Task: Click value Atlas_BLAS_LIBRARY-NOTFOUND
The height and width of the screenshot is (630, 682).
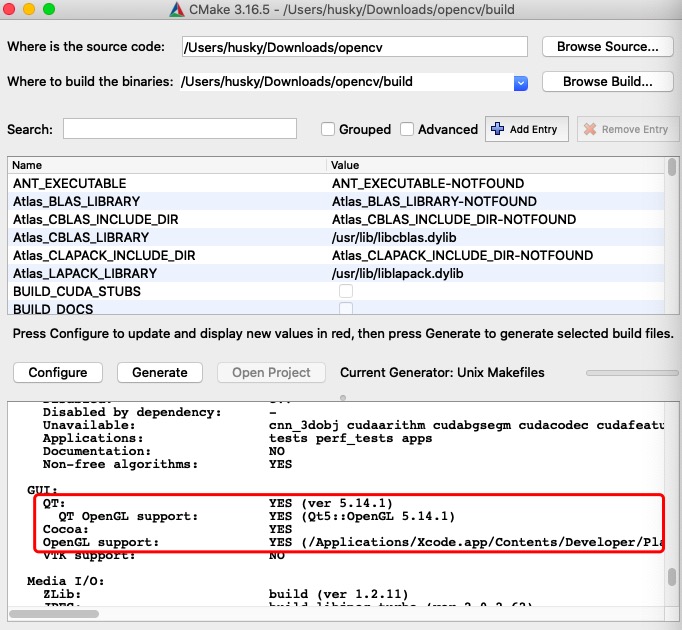Action: 435,201
